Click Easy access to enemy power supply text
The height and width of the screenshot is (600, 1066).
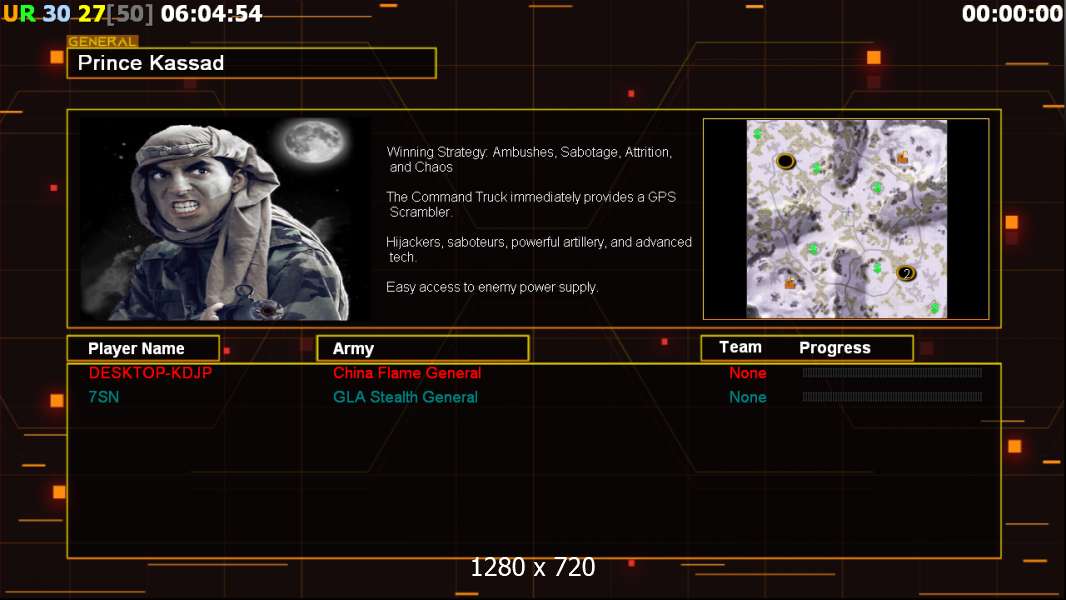[x=492, y=287]
